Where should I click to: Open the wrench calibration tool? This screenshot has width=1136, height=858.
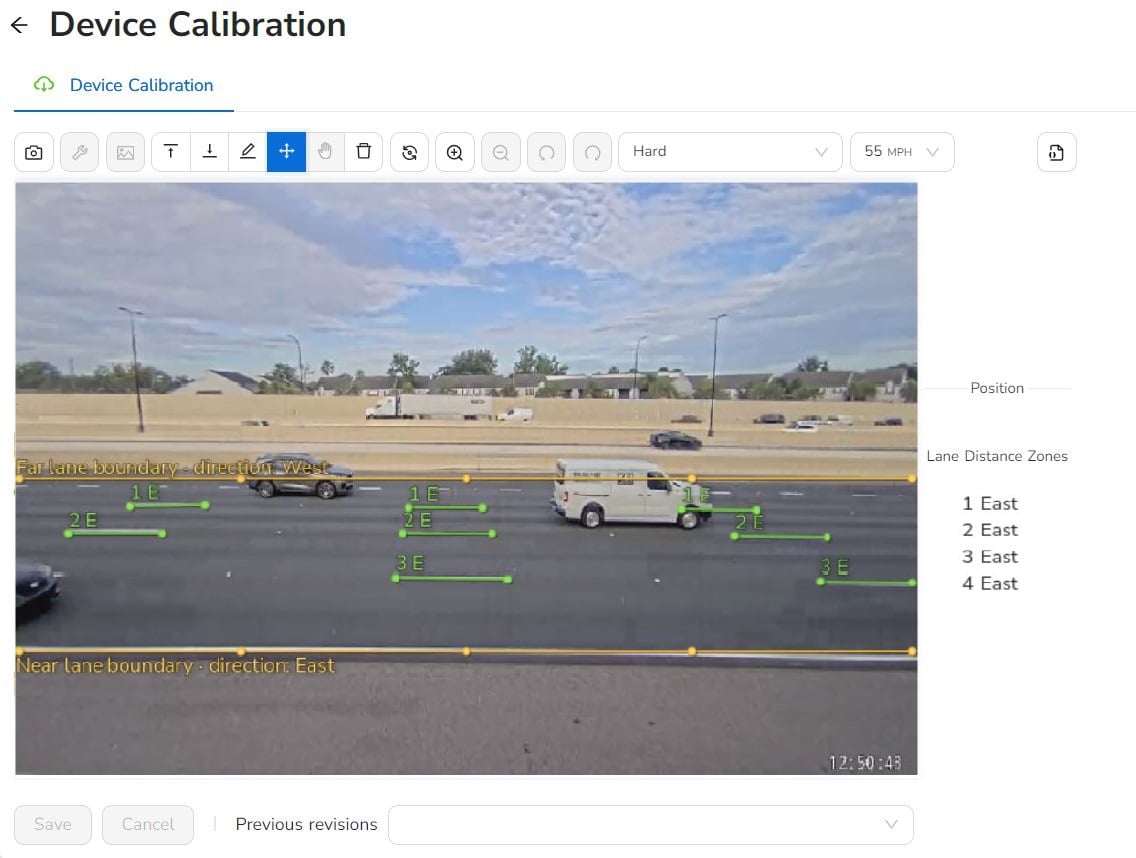[x=79, y=152]
